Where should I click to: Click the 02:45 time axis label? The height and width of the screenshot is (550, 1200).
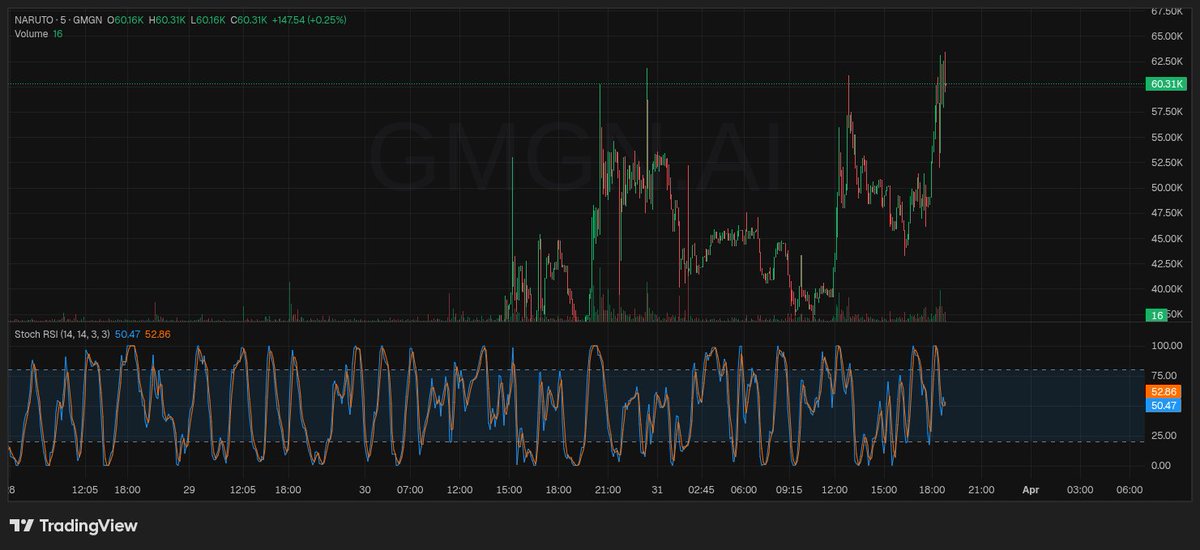point(701,490)
